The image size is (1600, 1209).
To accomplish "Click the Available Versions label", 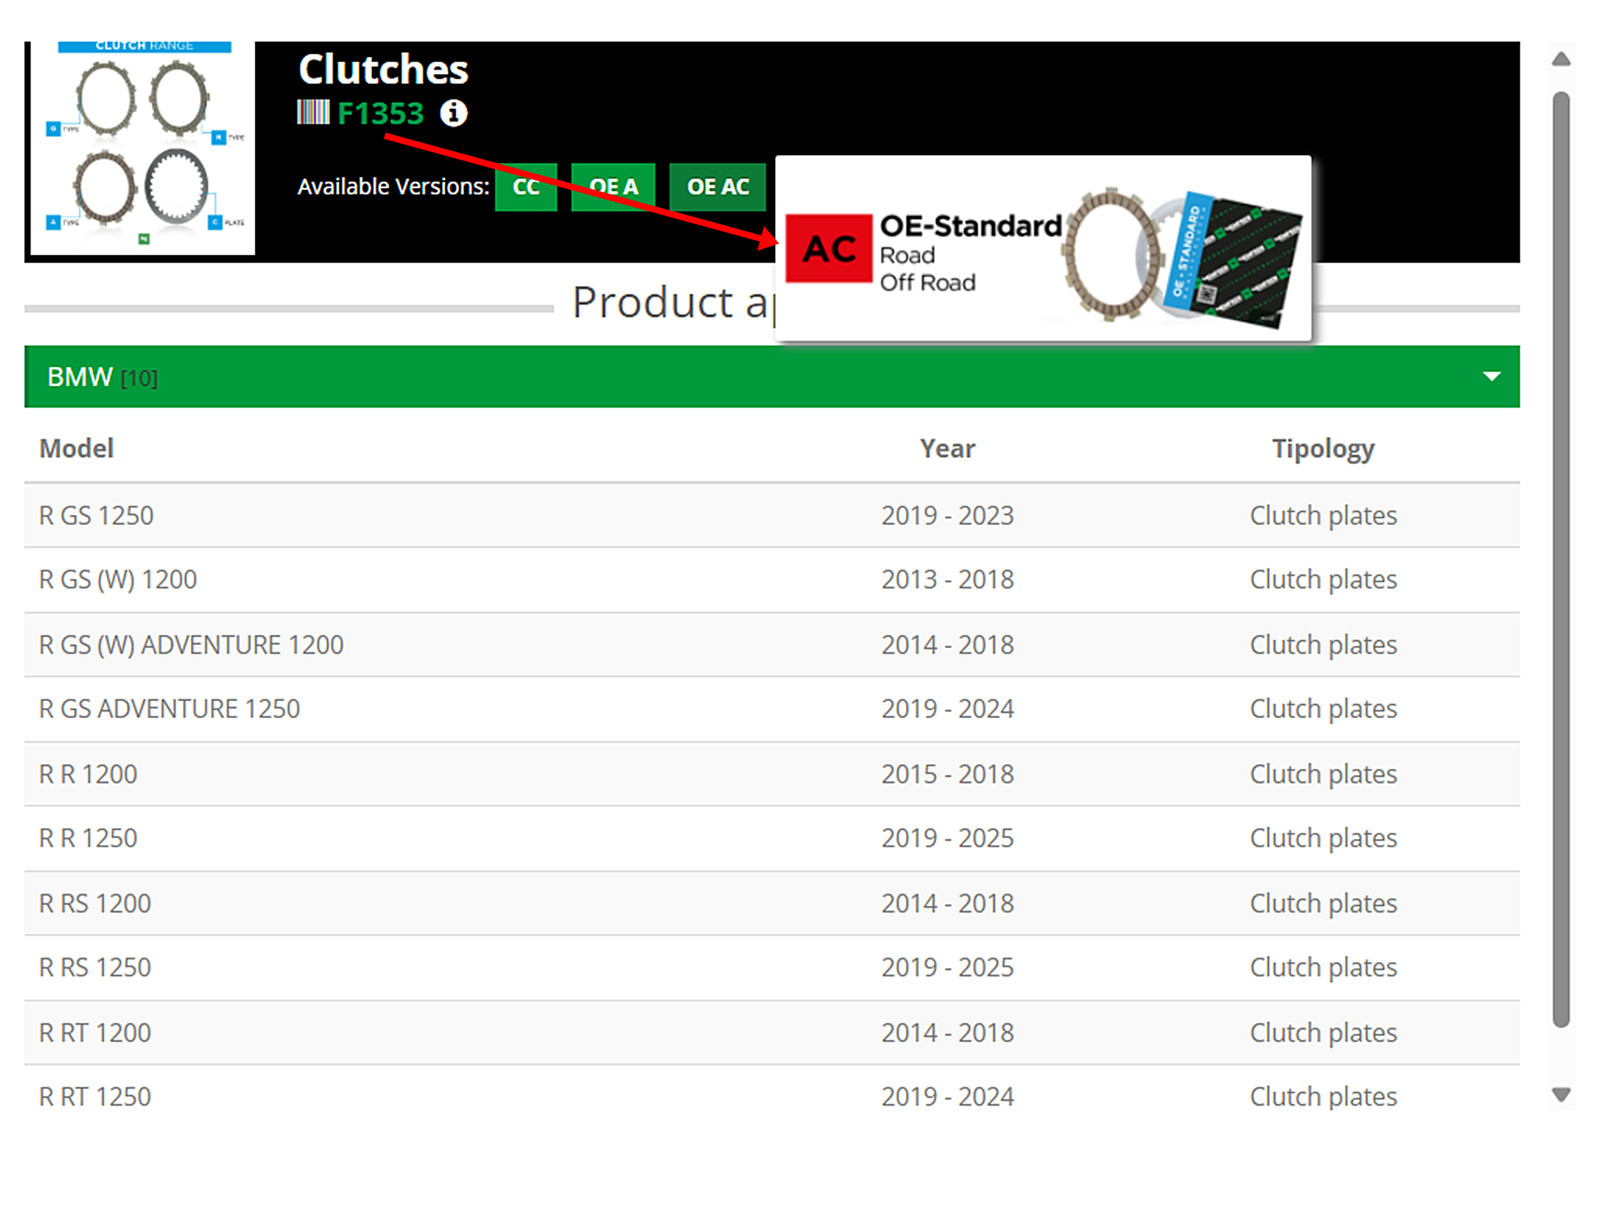I will 393,187.
